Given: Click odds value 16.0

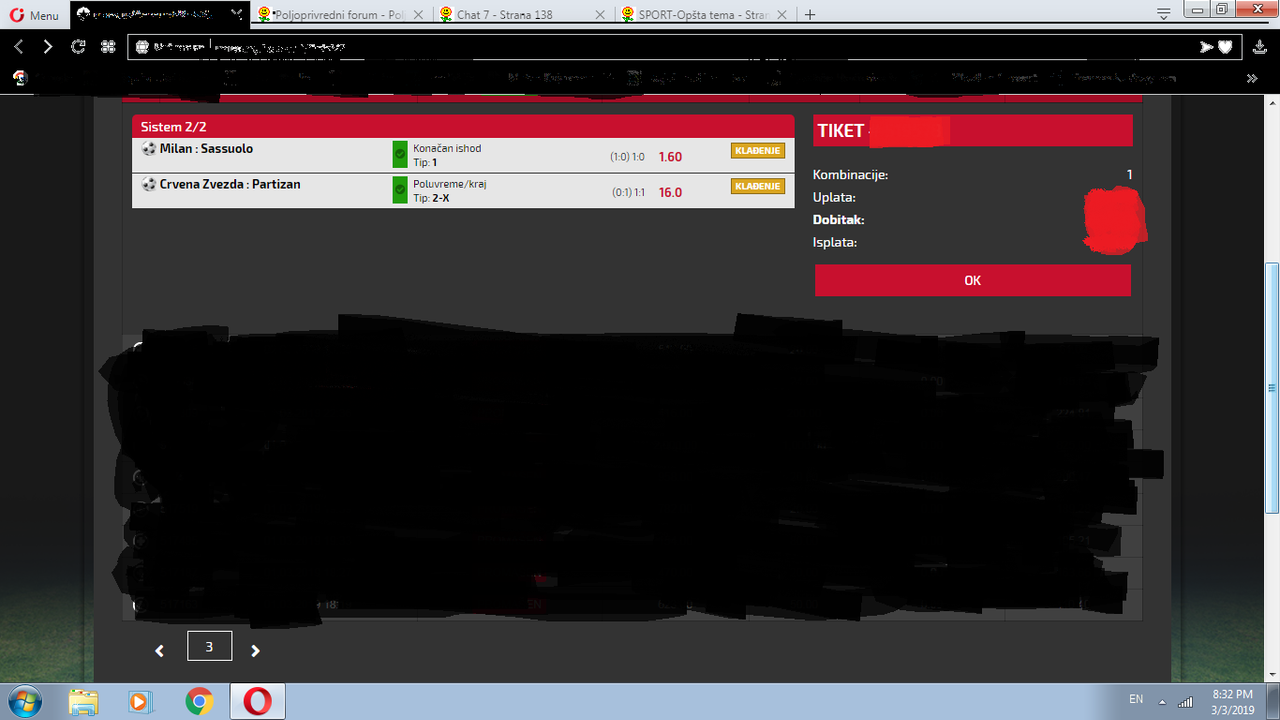Looking at the screenshot, I should pos(670,193).
